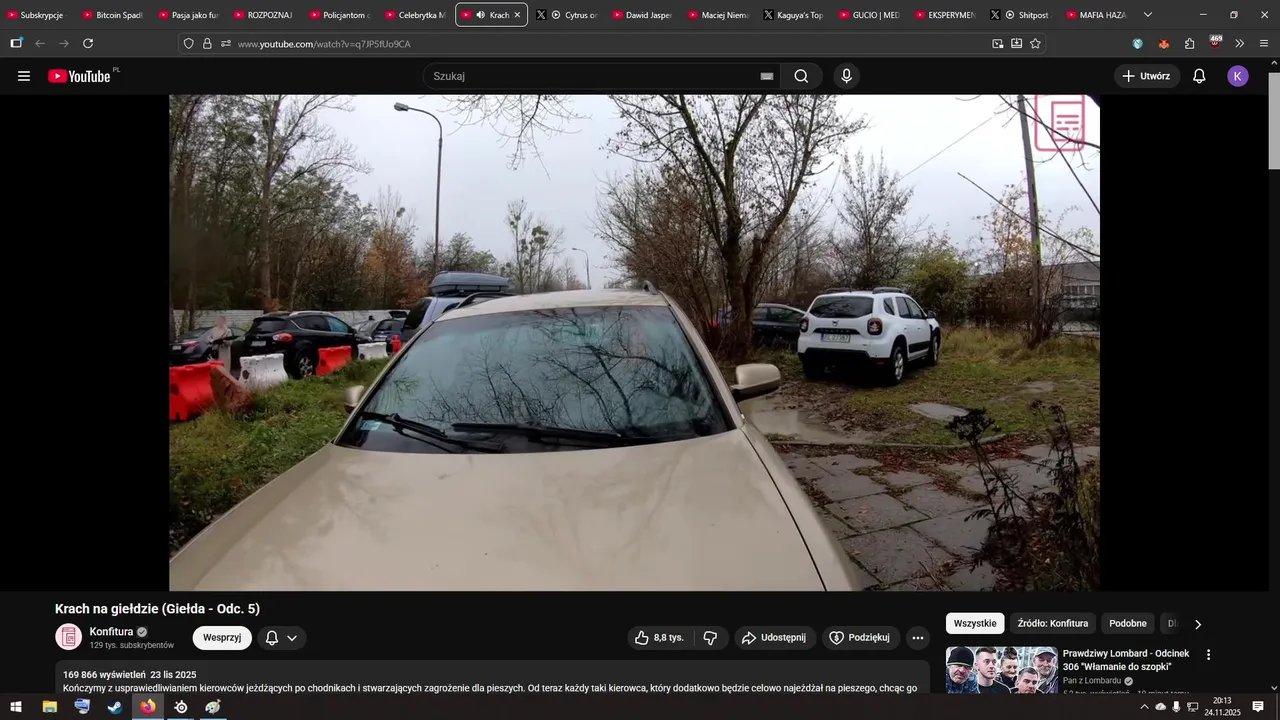Switch to the Kaguya's Top tab
This screenshot has height=720, width=1280.
[795, 15]
